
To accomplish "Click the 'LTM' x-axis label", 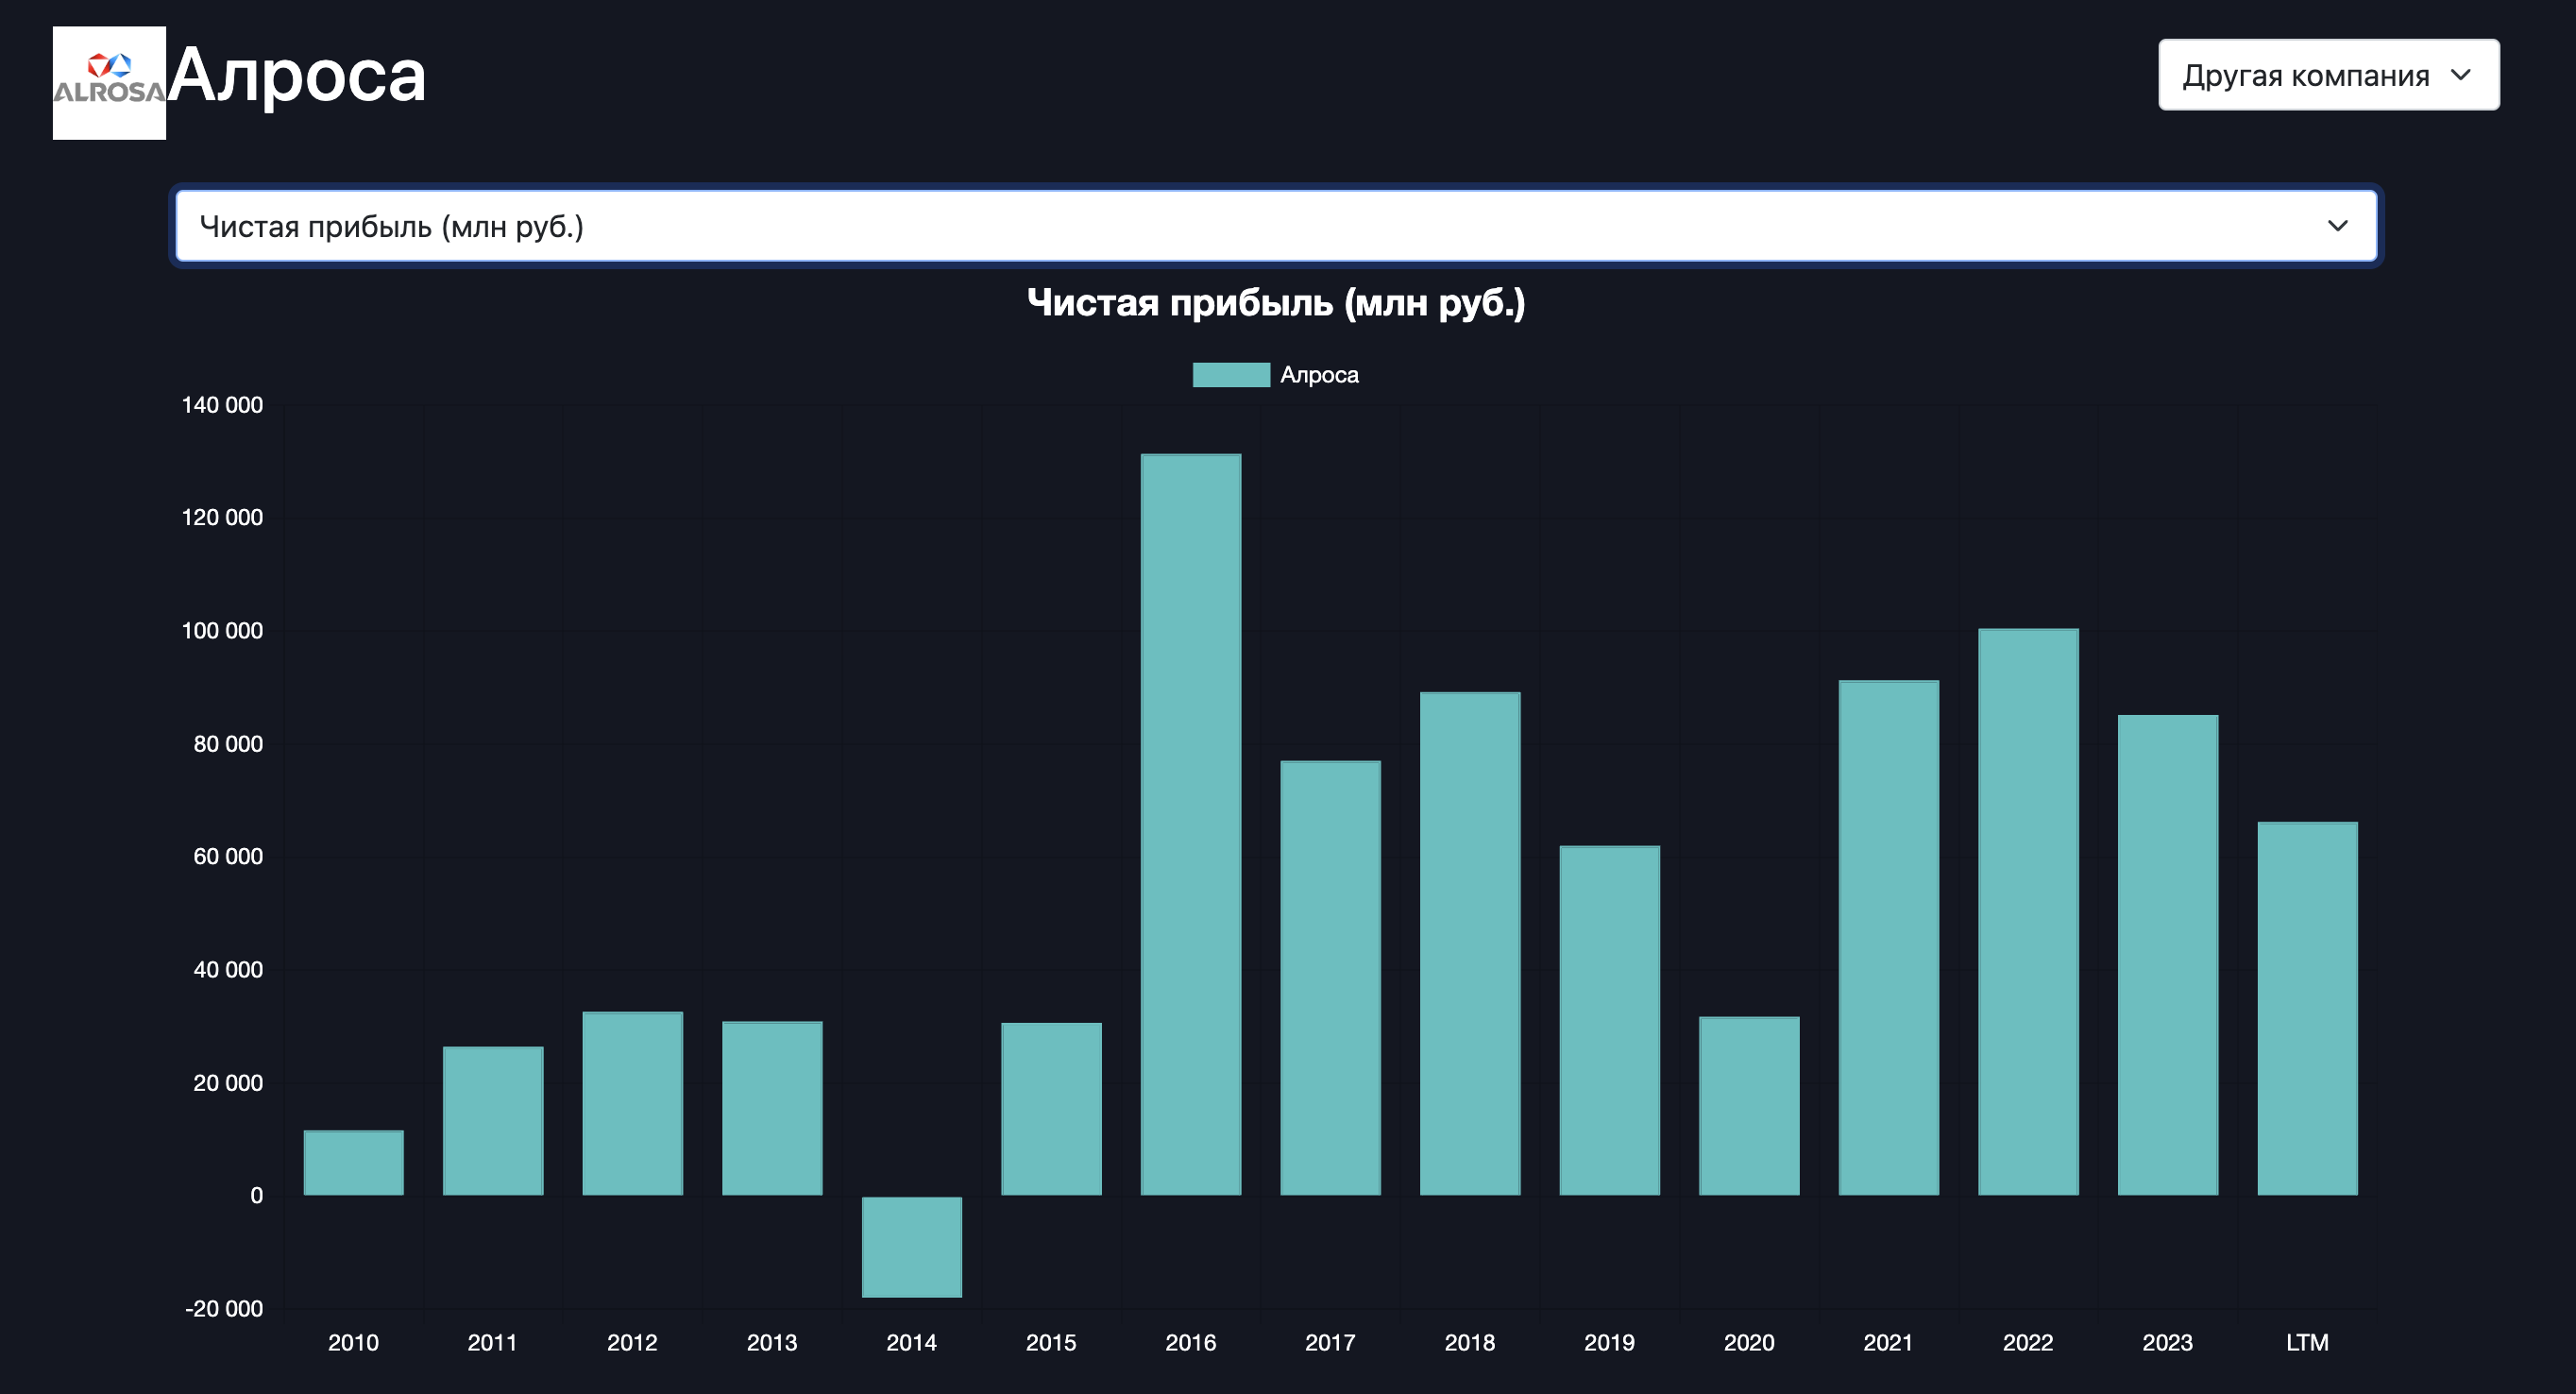I will [2307, 1343].
